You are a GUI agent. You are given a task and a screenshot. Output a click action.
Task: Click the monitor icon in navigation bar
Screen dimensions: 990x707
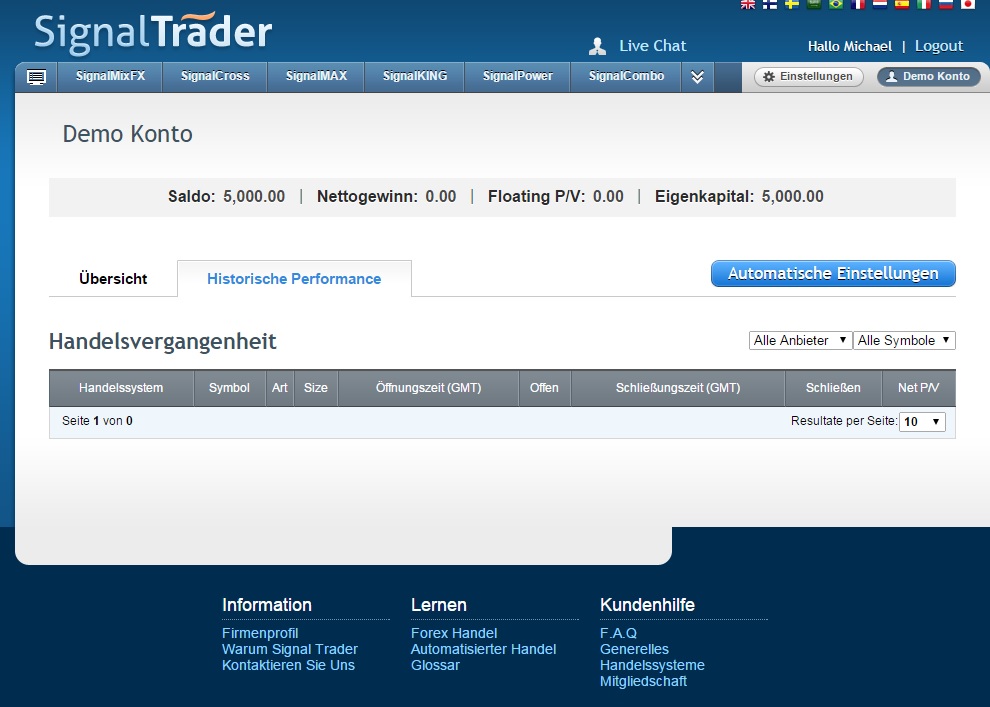pyautogui.click(x=36, y=77)
